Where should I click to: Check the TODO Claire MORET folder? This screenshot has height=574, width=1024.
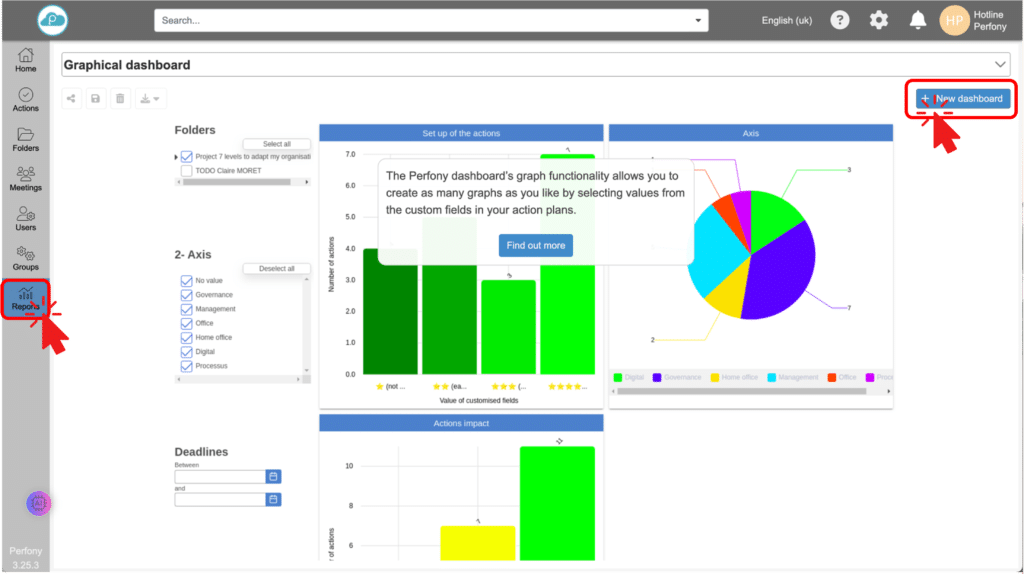pyautogui.click(x=186, y=171)
